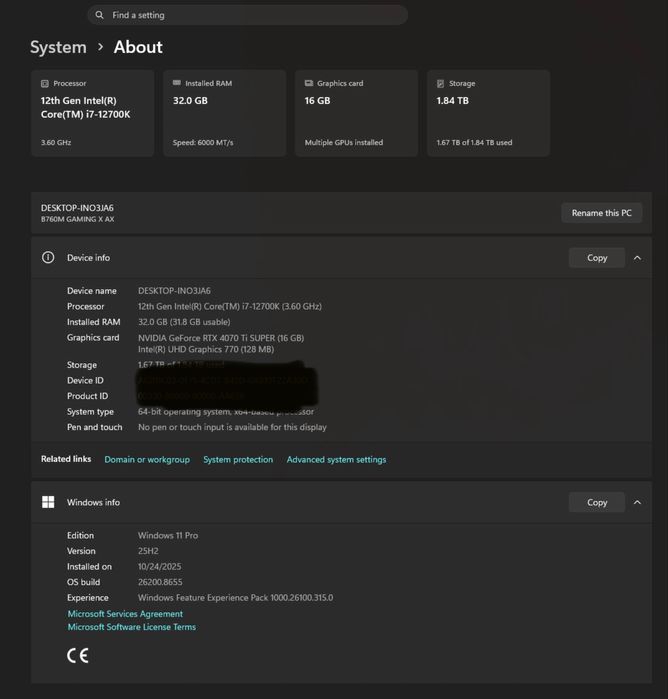Image resolution: width=668 pixels, height=699 pixels.
Task: Click the 1.67 TB of 1.84 TB used text
Action: [474, 143]
